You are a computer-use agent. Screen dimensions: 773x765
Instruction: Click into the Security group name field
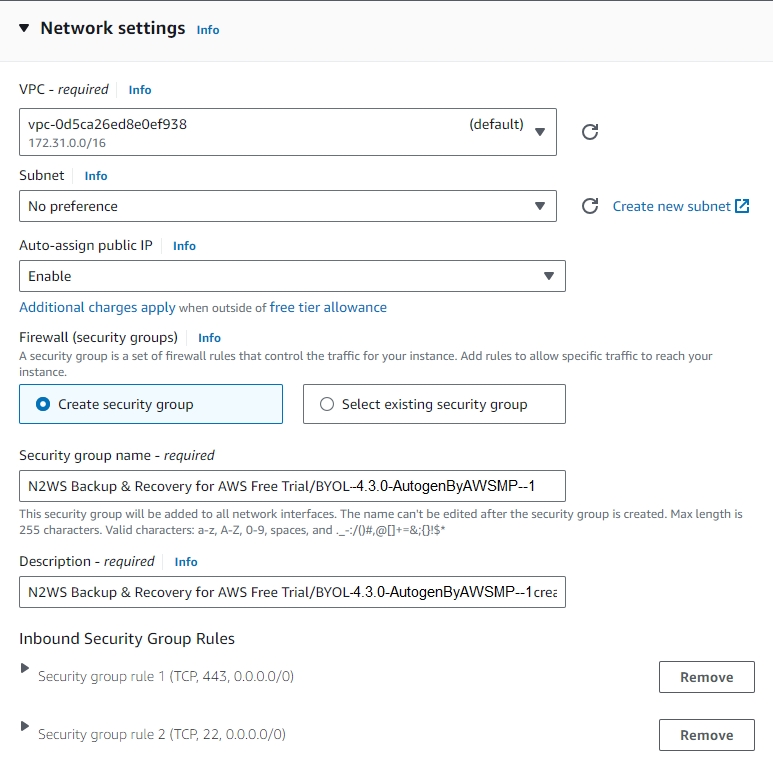(292, 486)
